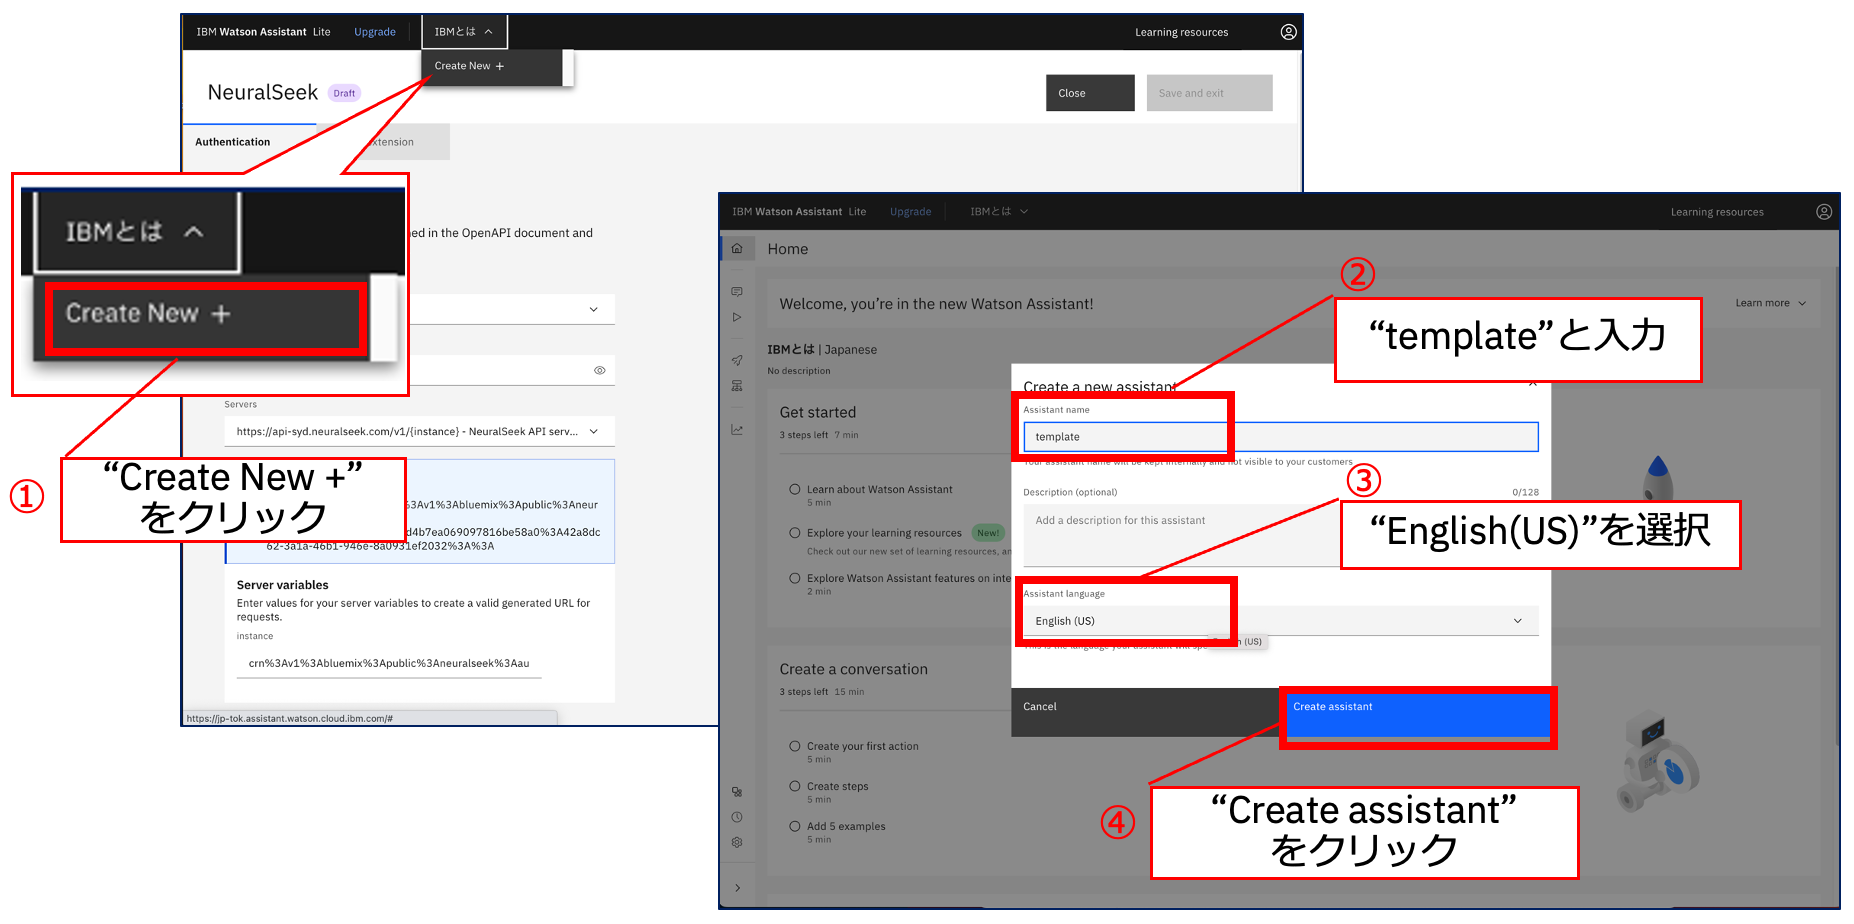Click Upgrade link in NeuralSeek window header

click(375, 32)
